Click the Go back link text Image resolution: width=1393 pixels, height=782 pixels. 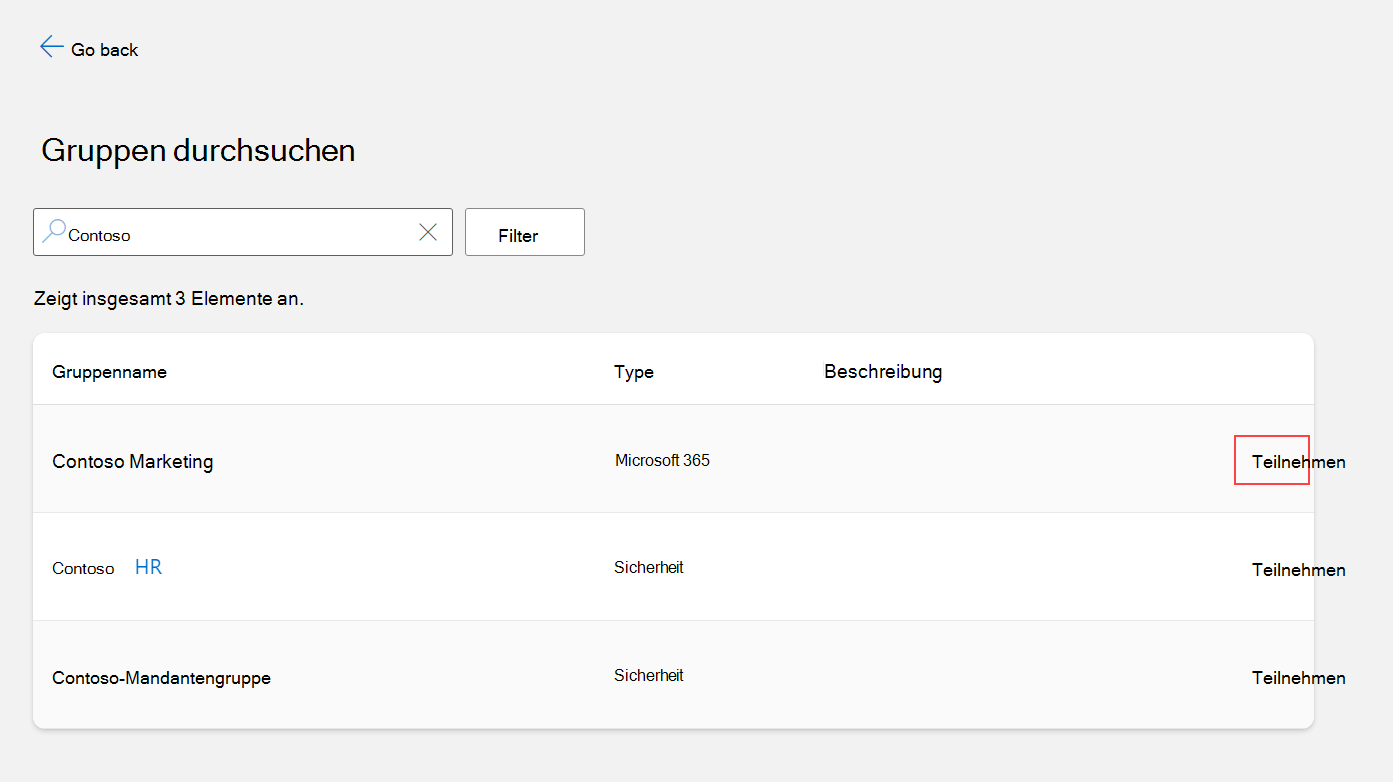[x=105, y=50]
